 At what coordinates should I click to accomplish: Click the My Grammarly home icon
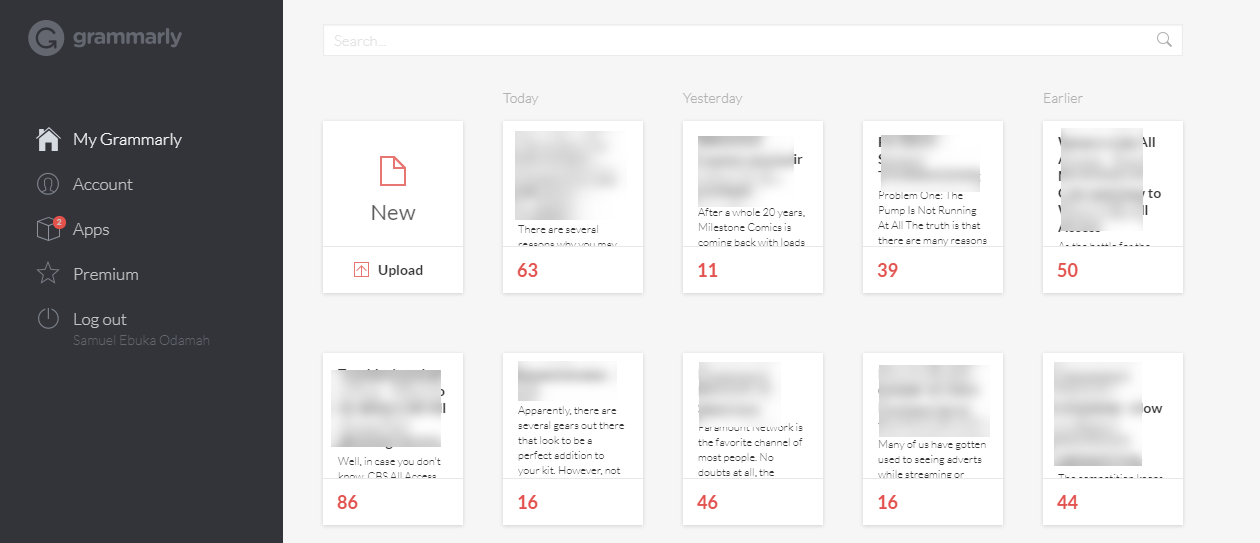coord(48,139)
